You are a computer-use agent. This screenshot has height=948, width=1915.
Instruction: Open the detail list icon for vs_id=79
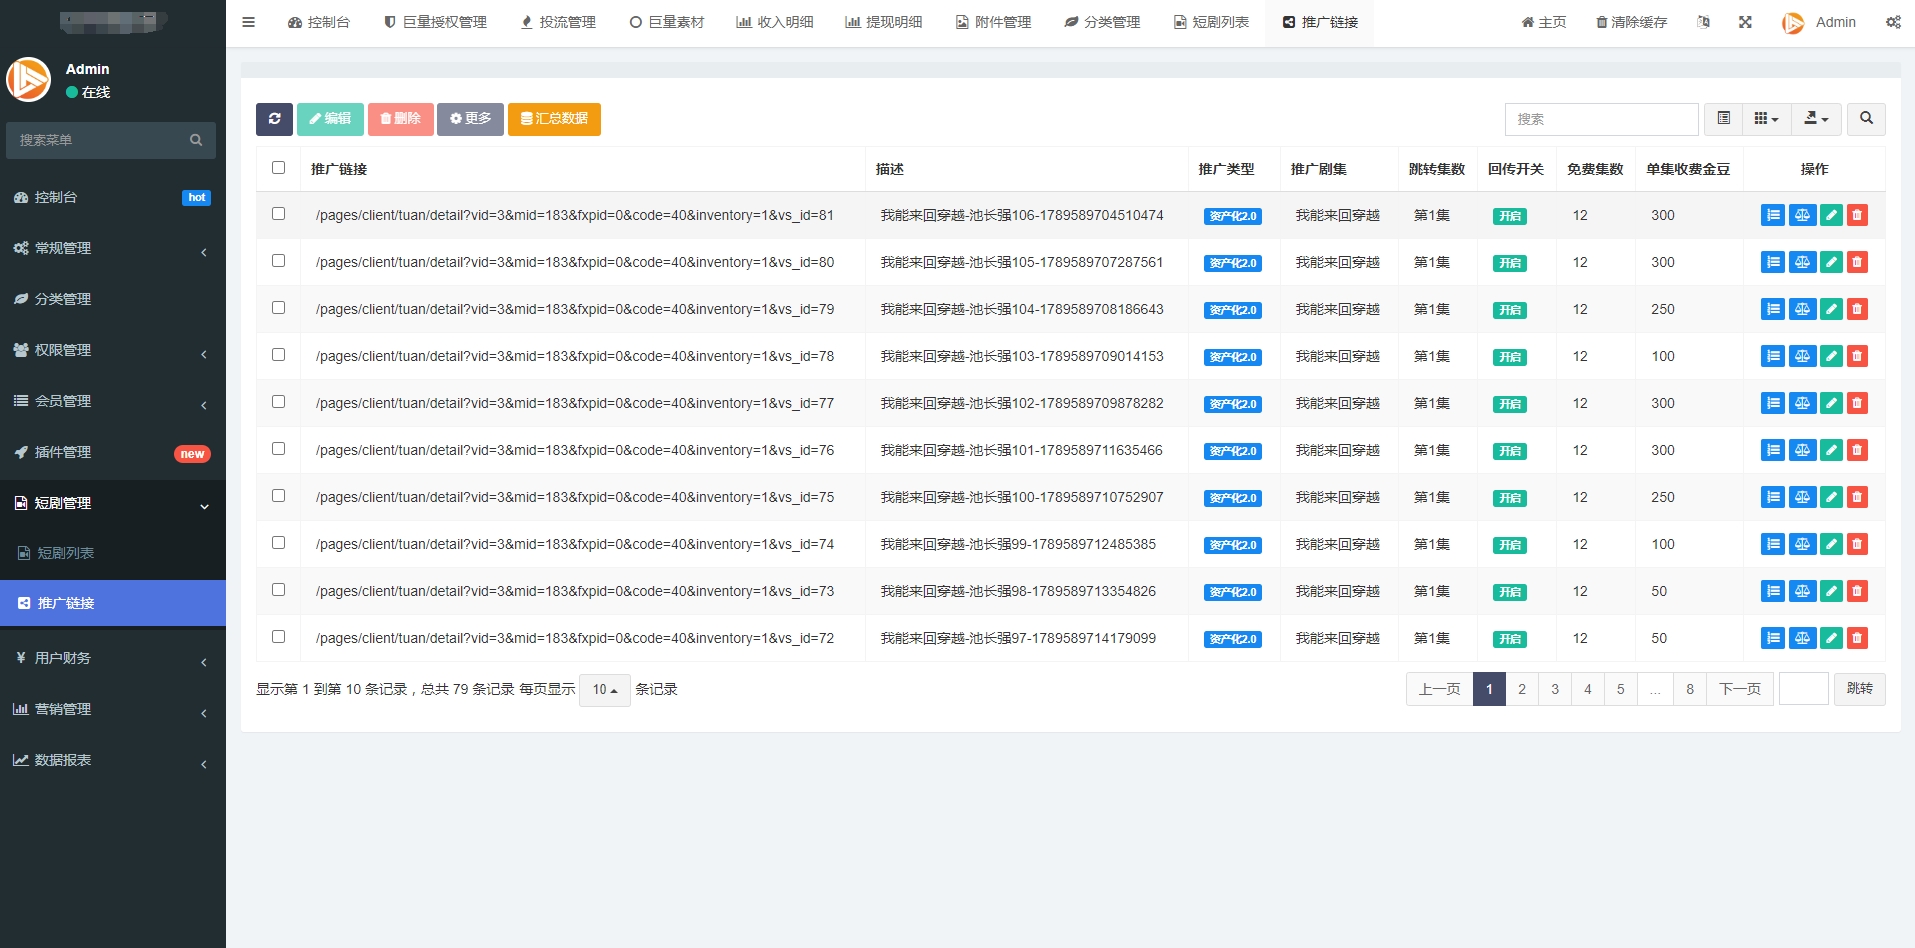[x=1772, y=309]
